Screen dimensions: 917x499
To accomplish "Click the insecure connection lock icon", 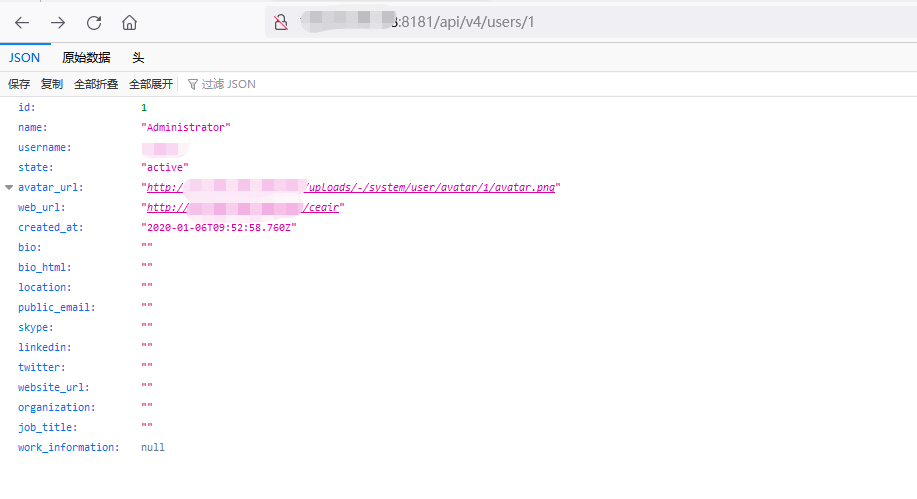I will (x=281, y=22).
